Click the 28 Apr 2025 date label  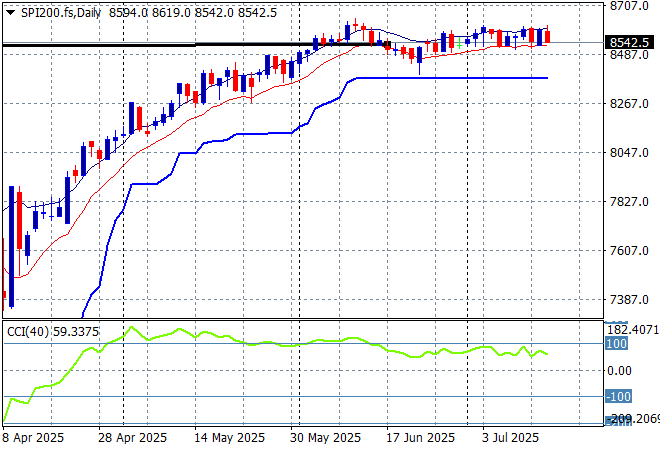(x=133, y=438)
